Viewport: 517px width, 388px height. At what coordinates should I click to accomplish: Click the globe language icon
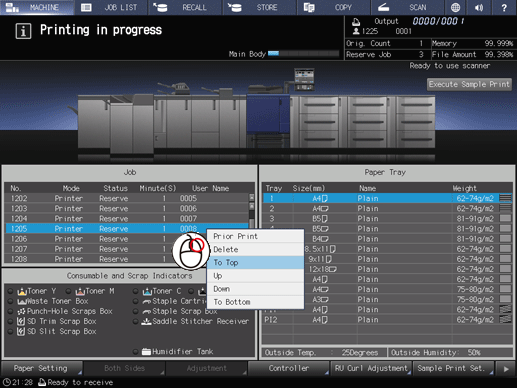455,7
